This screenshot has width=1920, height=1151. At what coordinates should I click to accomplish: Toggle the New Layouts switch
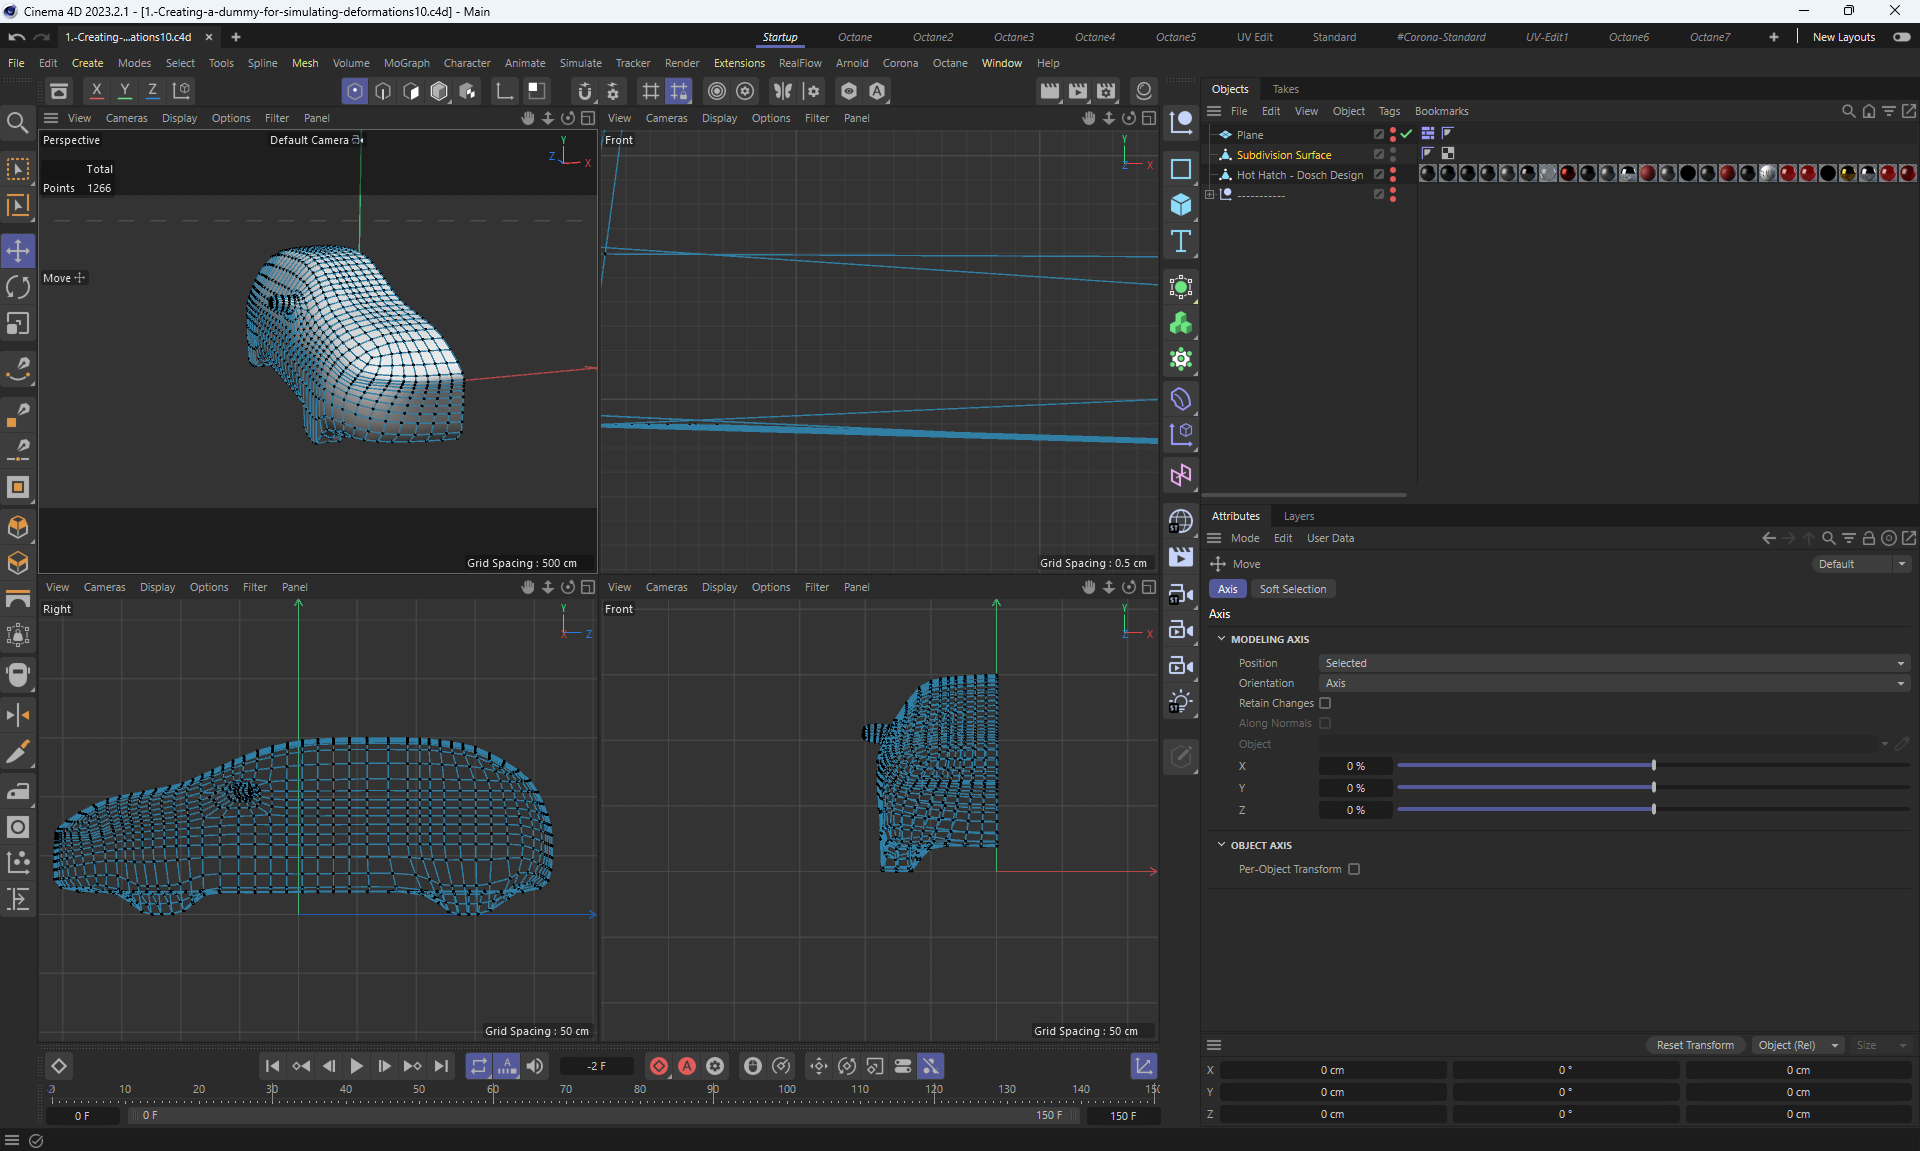(x=1901, y=37)
